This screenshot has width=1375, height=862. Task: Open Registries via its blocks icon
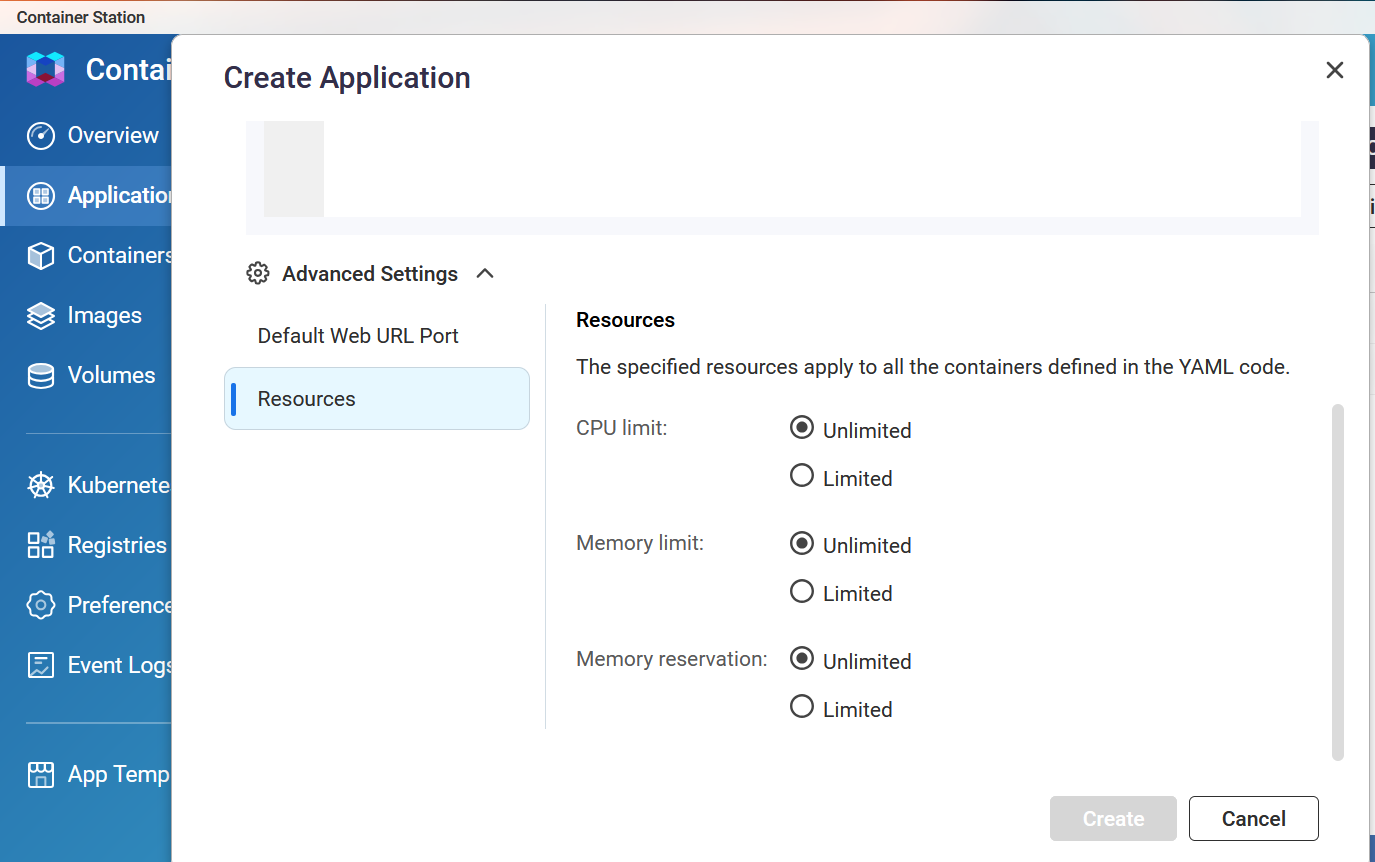click(41, 545)
